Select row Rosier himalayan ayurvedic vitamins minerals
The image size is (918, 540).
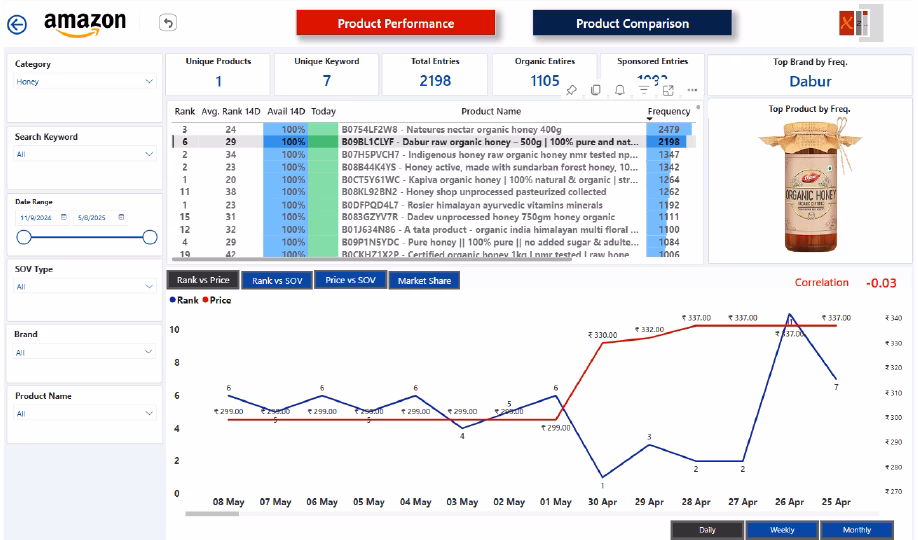(433, 205)
